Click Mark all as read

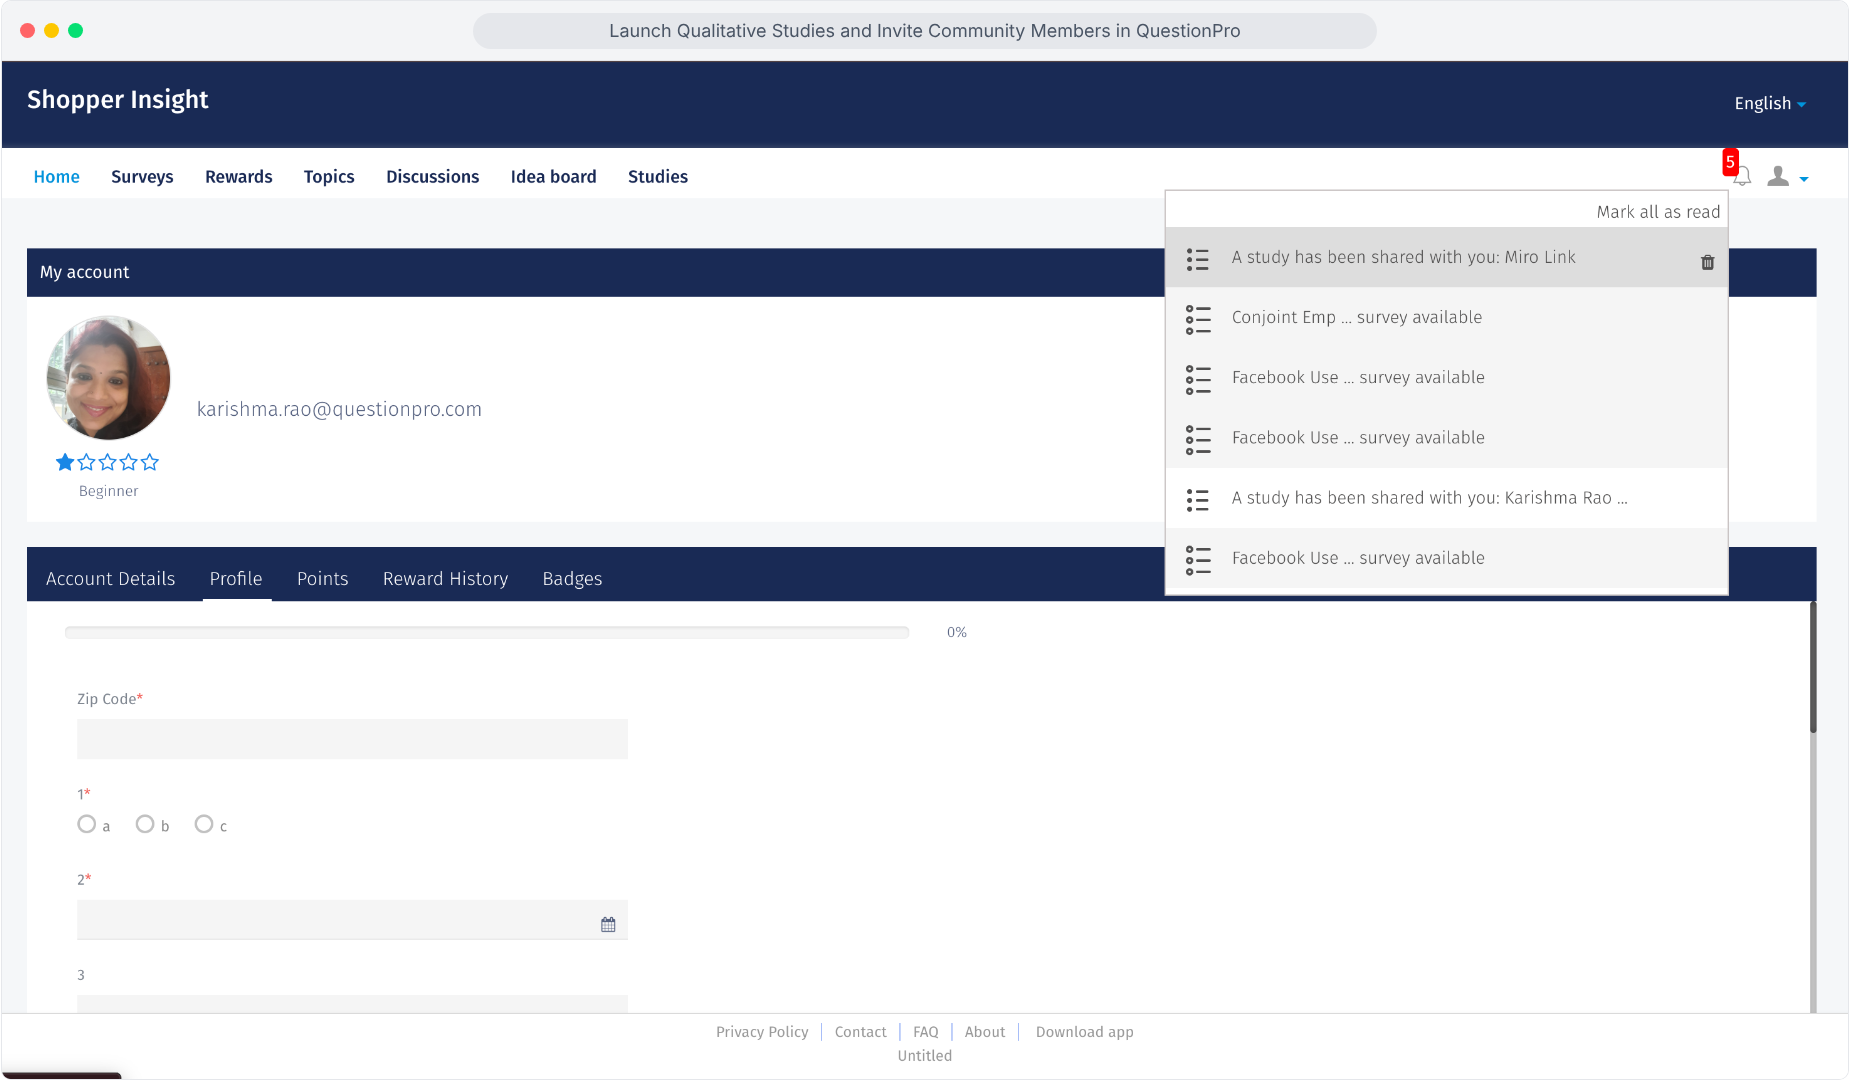[x=1658, y=212]
